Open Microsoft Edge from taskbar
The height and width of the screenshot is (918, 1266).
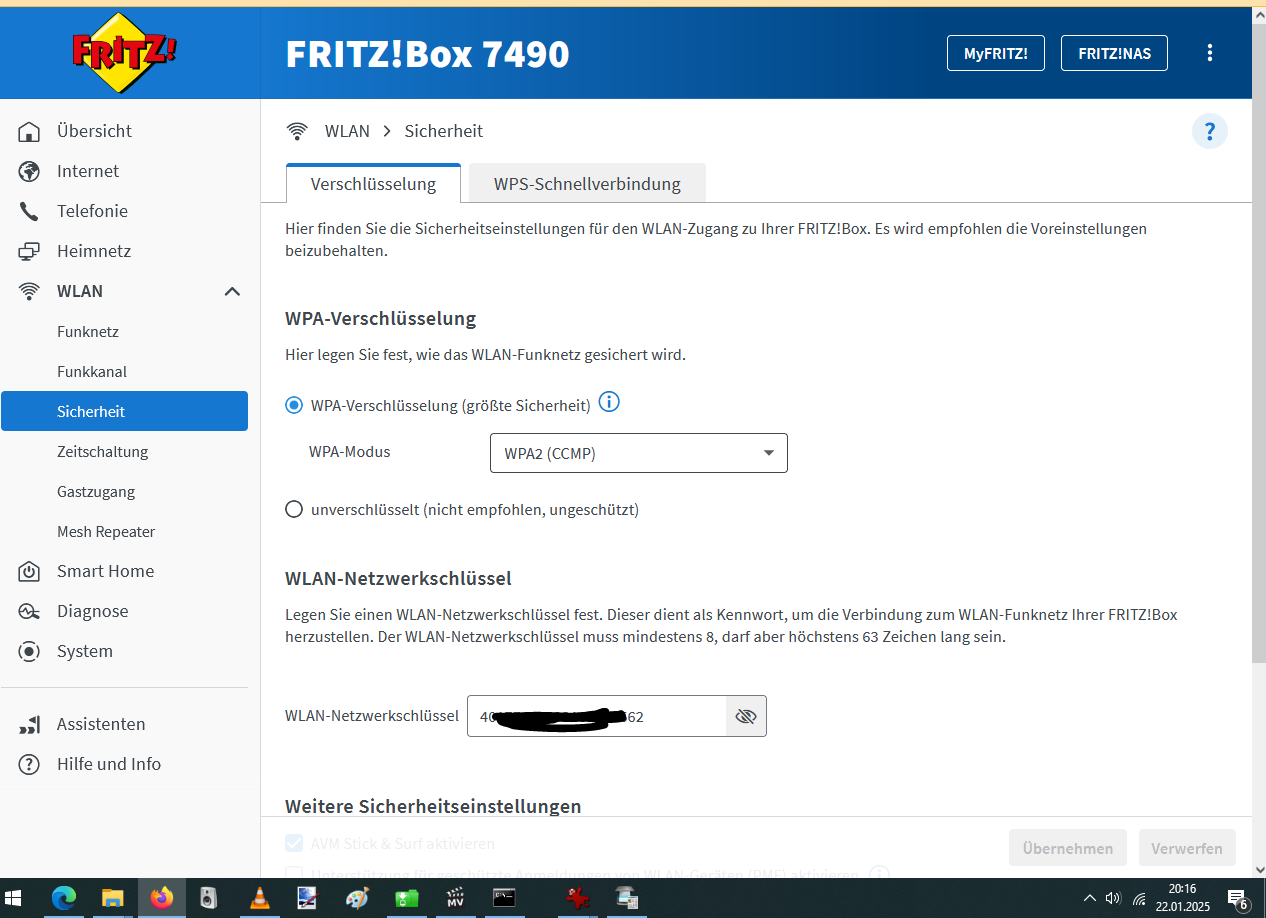tap(64, 898)
